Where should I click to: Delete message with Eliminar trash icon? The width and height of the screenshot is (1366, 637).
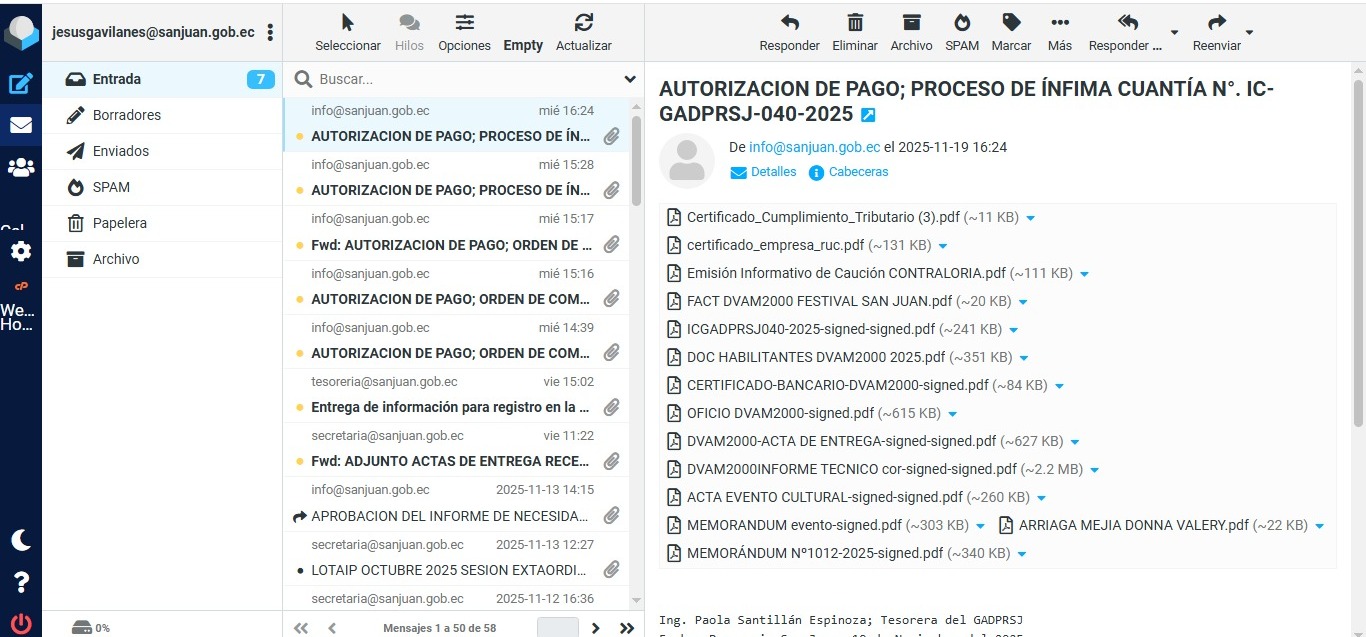(x=855, y=32)
